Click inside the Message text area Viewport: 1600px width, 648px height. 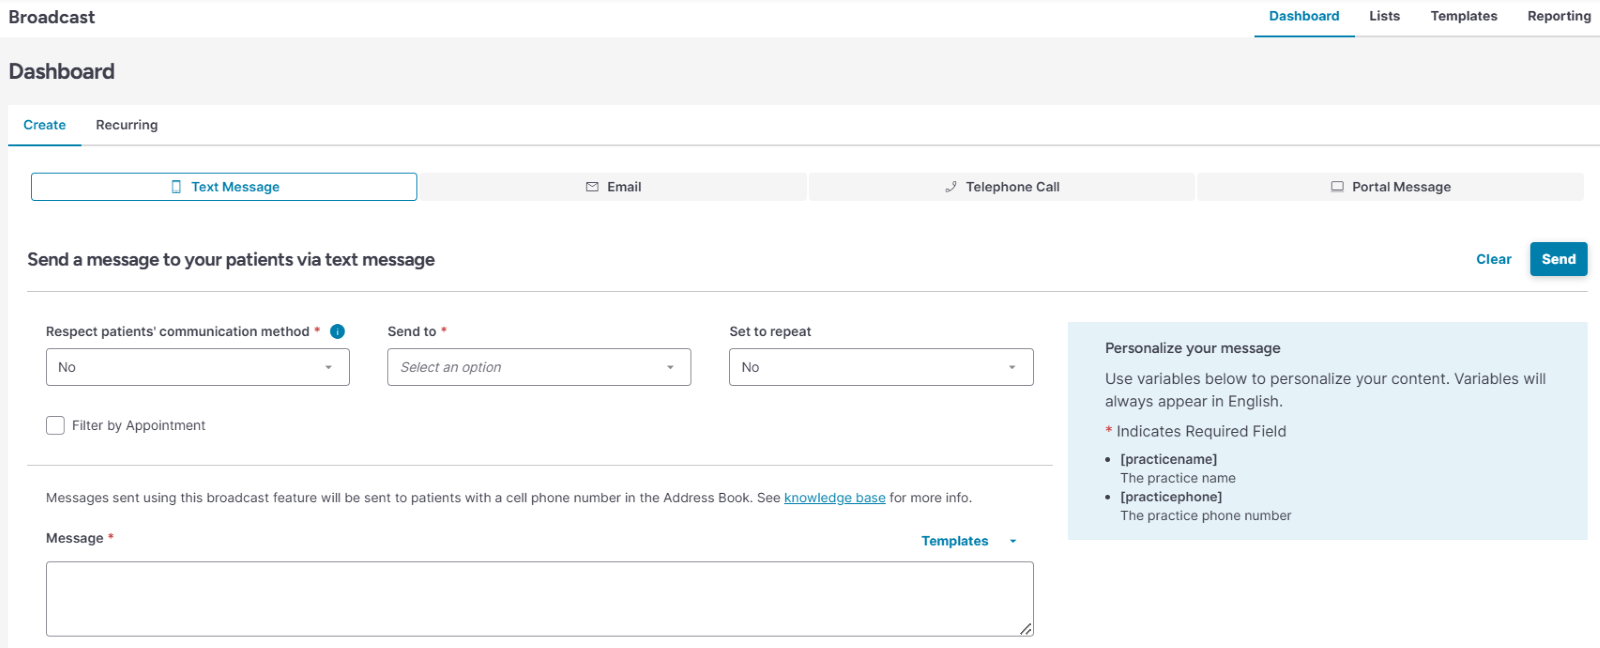pyautogui.click(x=539, y=598)
